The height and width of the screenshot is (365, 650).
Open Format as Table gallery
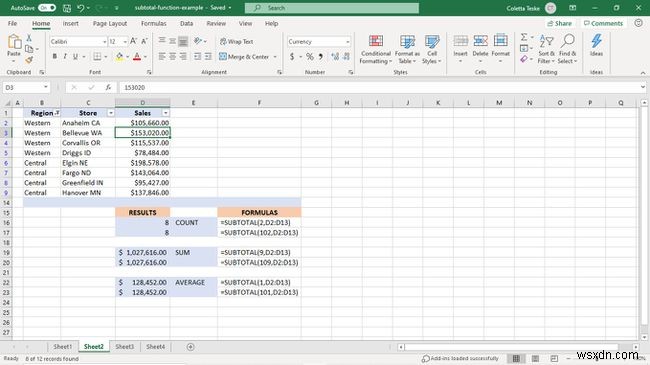click(x=407, y=49)
